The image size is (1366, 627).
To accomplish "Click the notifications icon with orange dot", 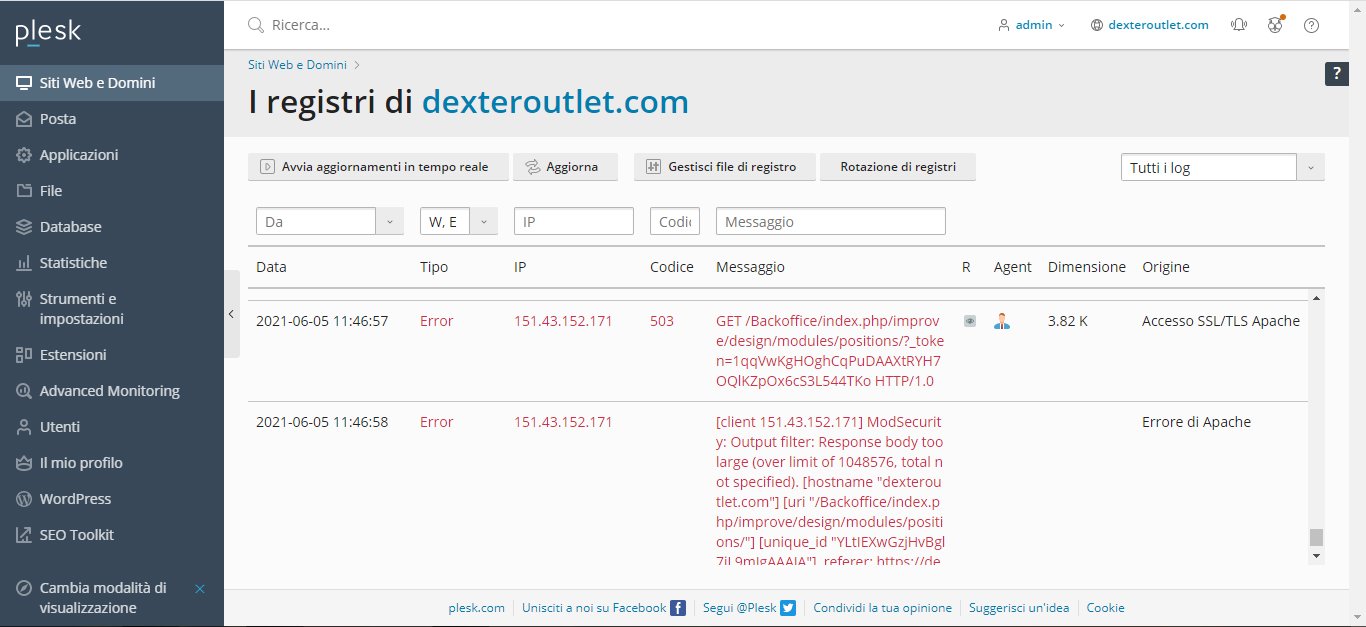I will [1275, 25].
